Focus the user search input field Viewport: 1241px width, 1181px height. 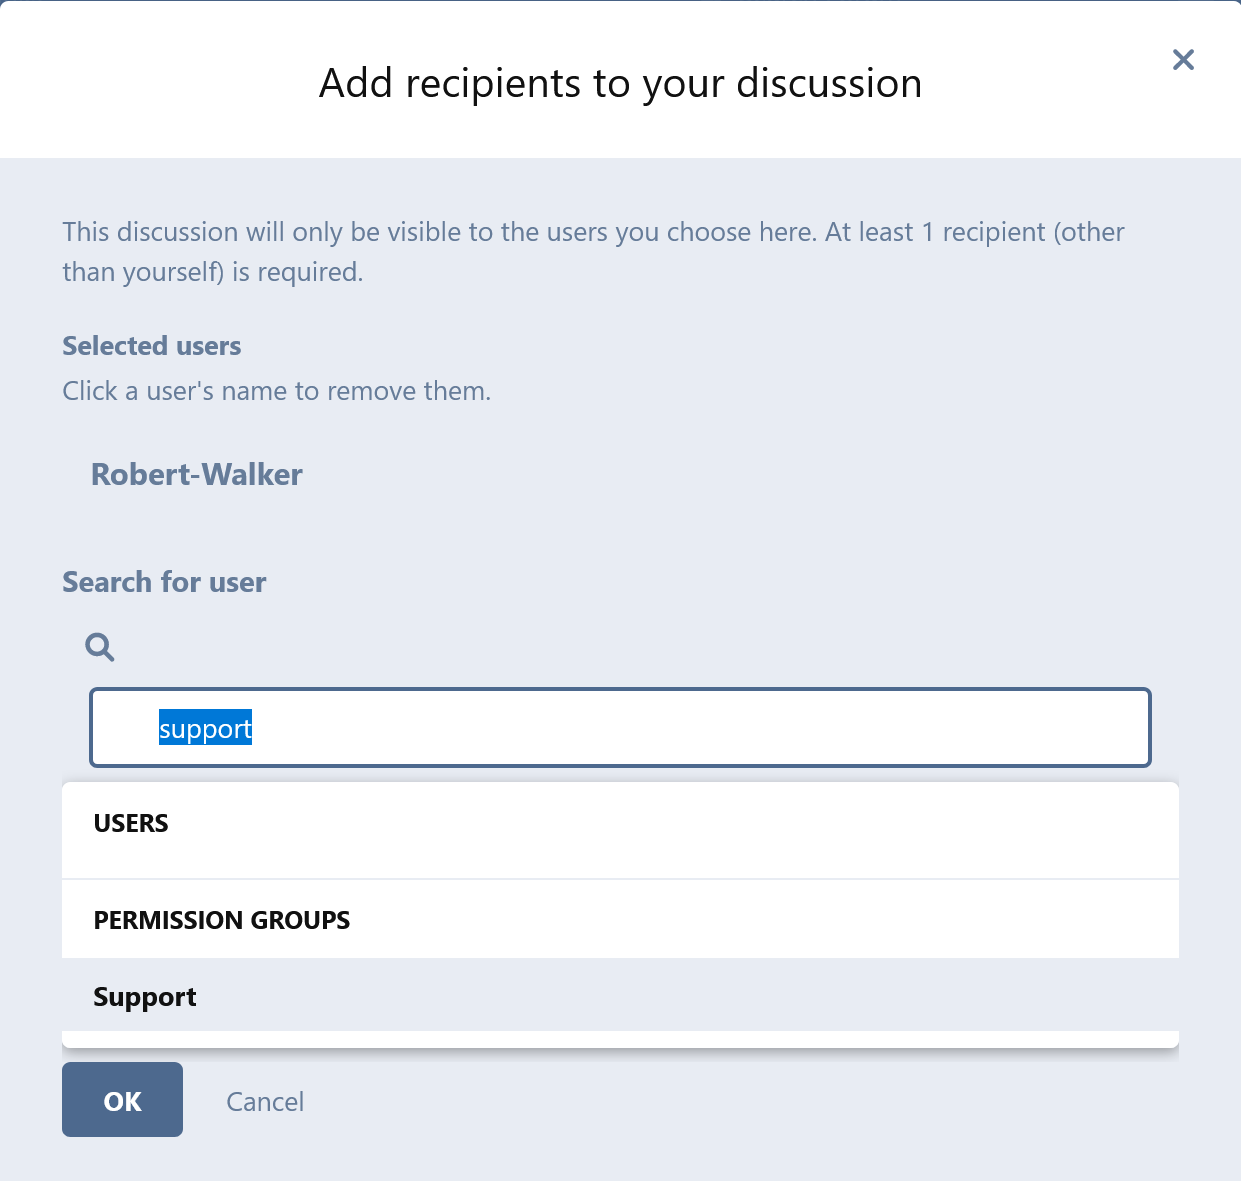[620, 728]
